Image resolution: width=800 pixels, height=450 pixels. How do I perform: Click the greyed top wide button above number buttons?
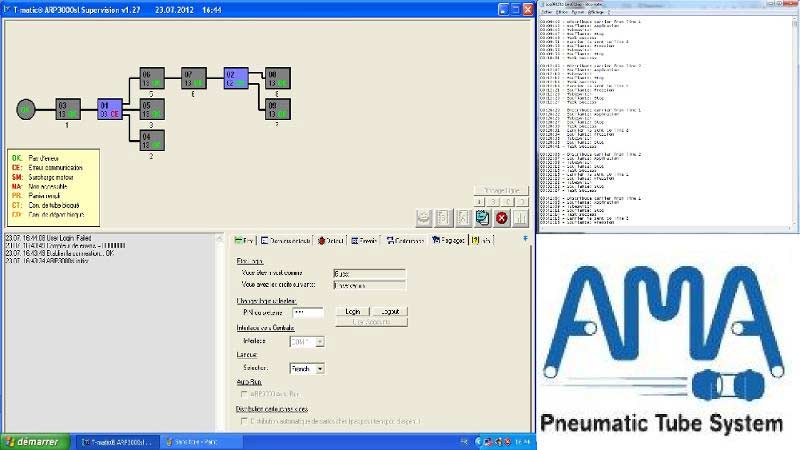(x=501, y=190)
